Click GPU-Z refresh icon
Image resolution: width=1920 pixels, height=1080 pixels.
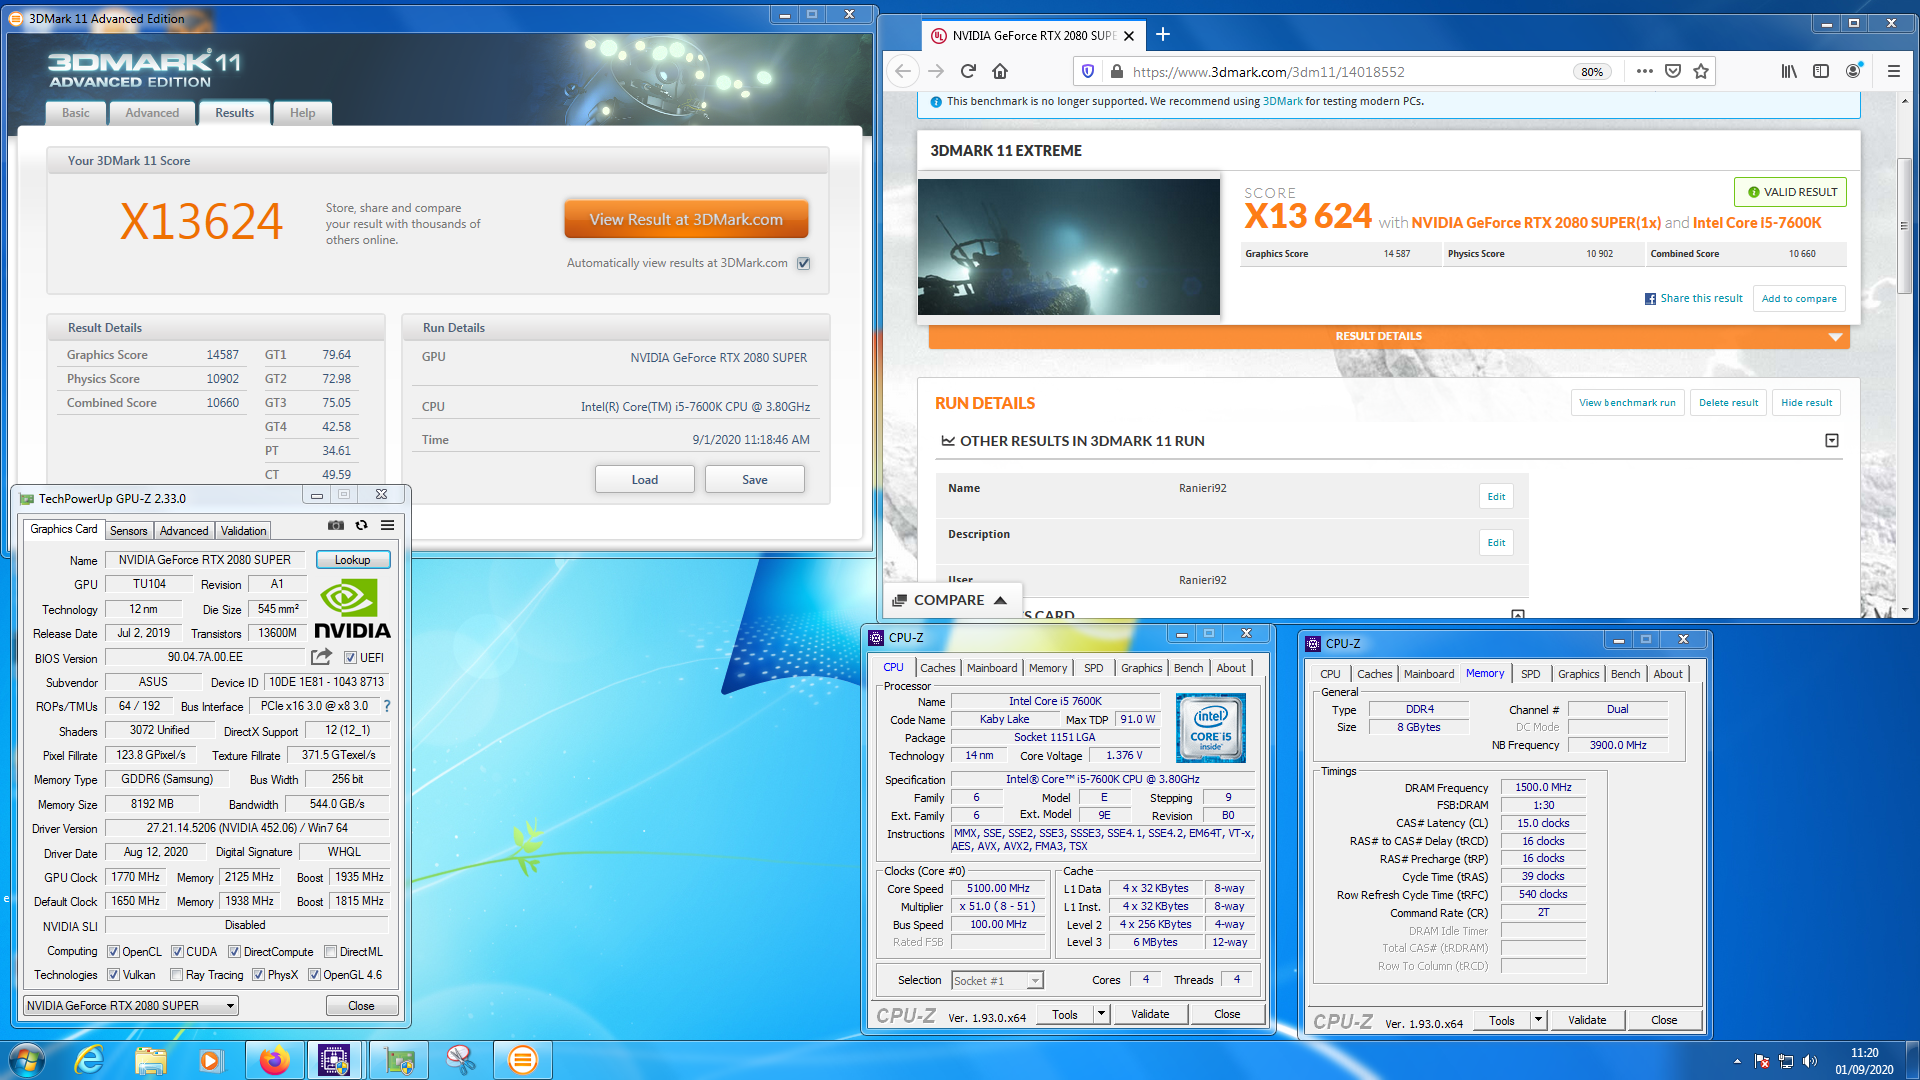[362, 525]
